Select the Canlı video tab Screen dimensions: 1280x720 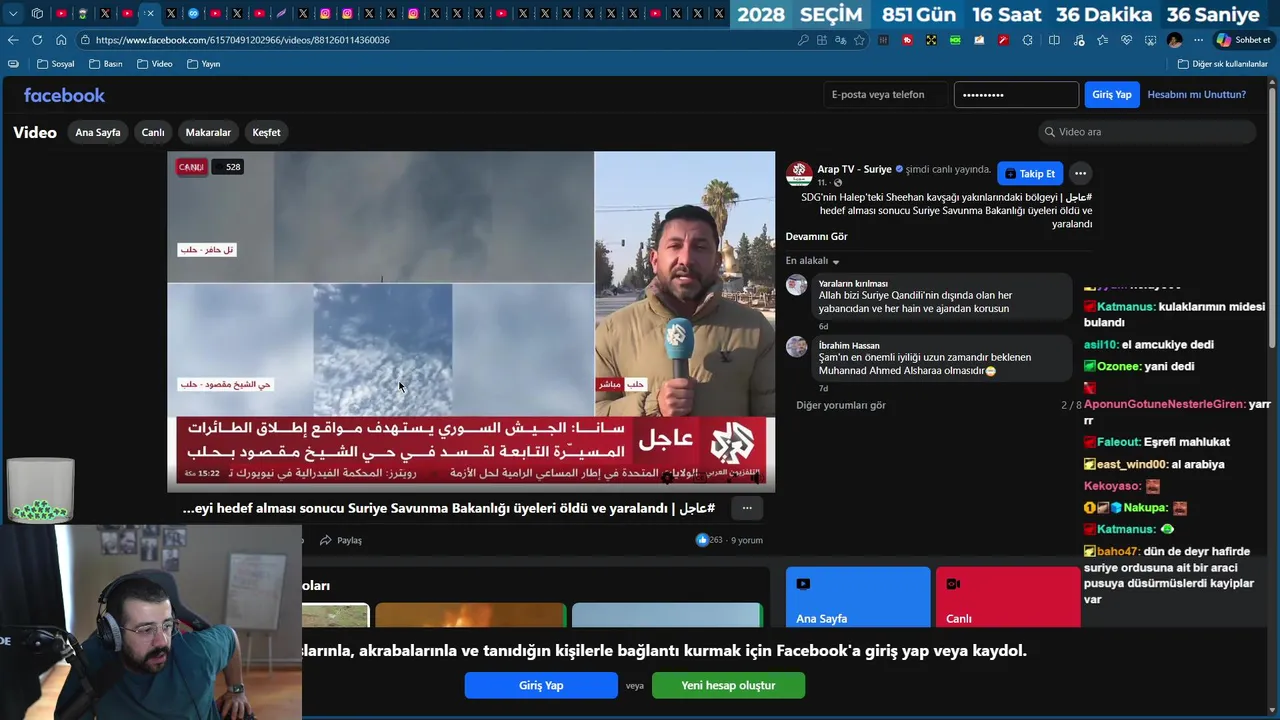coord(153,132)
